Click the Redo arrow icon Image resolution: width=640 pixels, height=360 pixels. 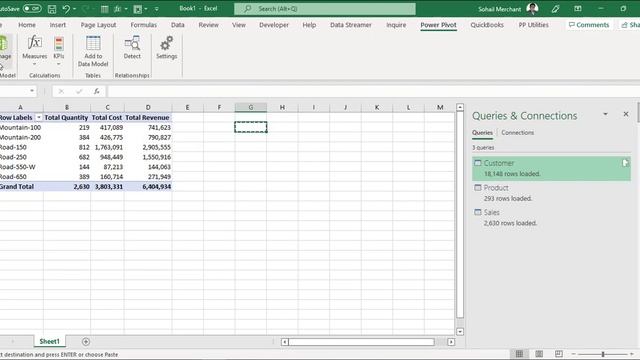(85, 9)
